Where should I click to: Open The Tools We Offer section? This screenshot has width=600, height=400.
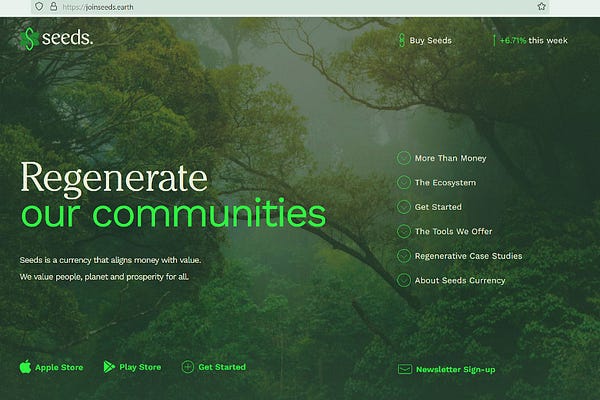[453, 232]
